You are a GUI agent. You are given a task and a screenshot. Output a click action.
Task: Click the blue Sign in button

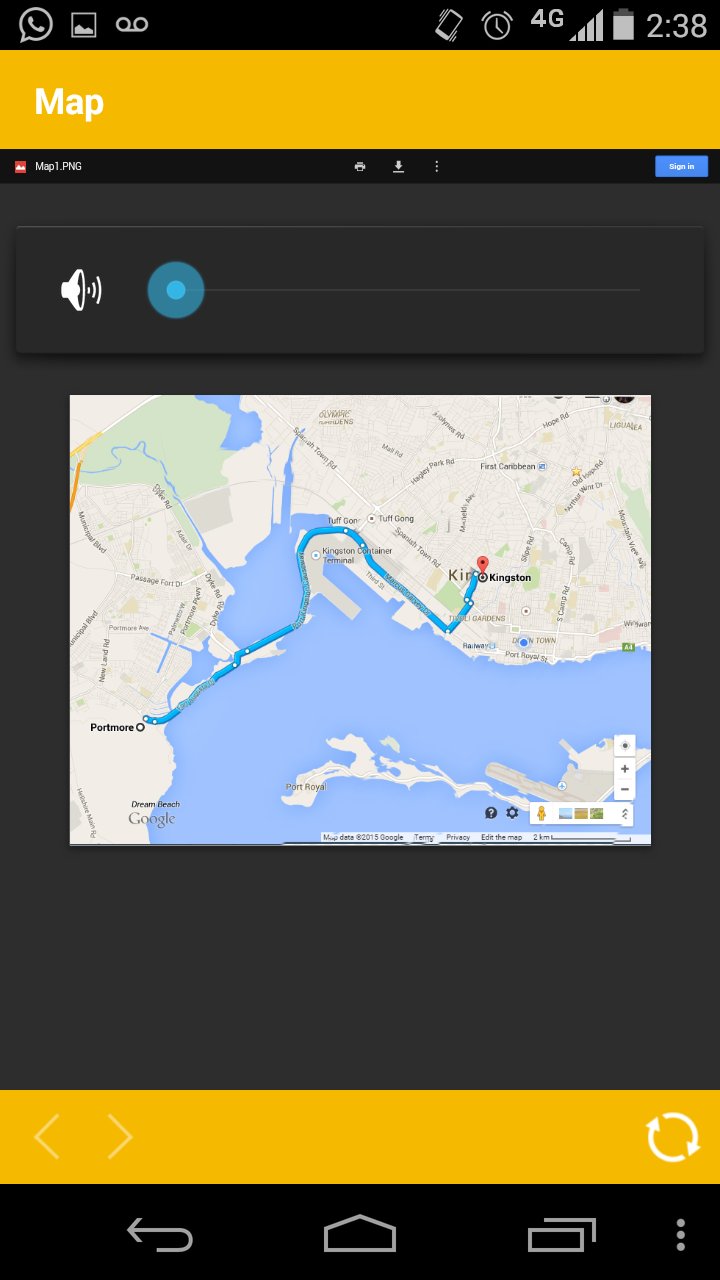pyautogui.click(x=681, y=166)
